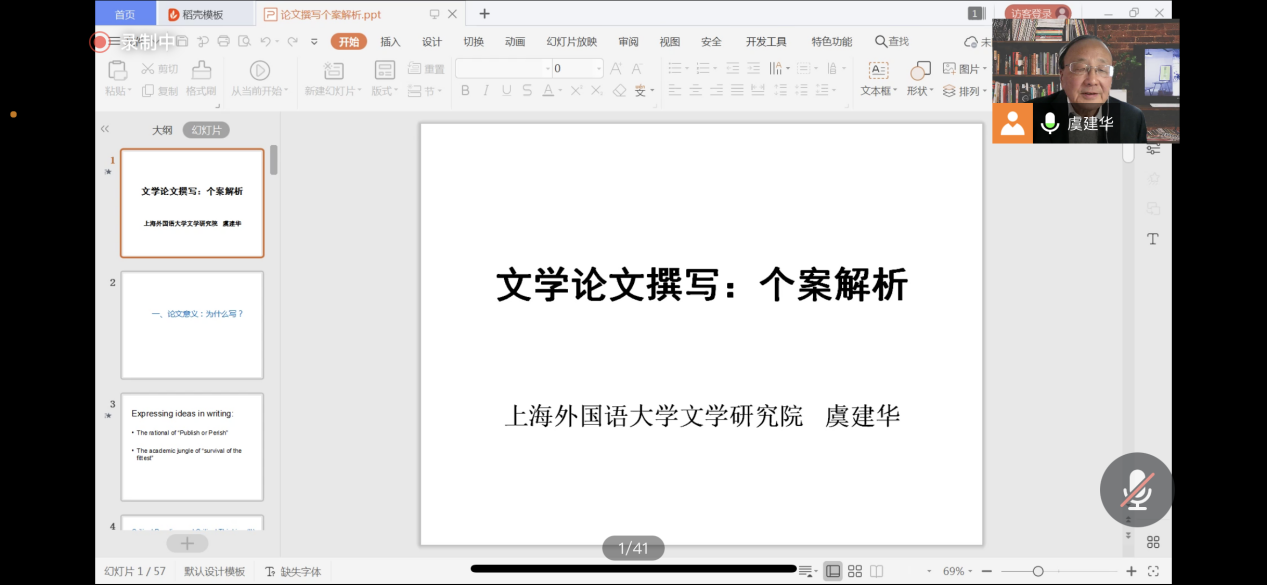The width and height of the screenshot is (1267, 585).
Task: Switch to slide sorter view in status bar
Action: coord(854,571)
